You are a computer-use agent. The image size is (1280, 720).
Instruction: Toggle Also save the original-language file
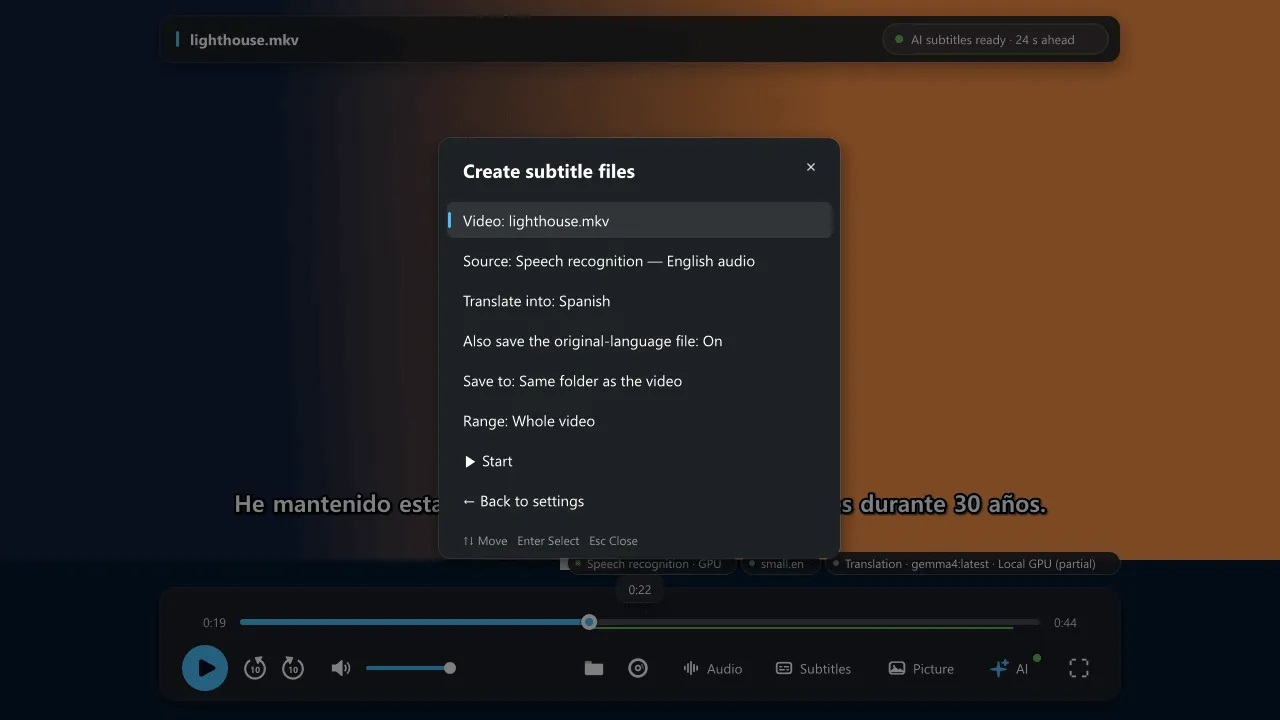click(639, 341)
